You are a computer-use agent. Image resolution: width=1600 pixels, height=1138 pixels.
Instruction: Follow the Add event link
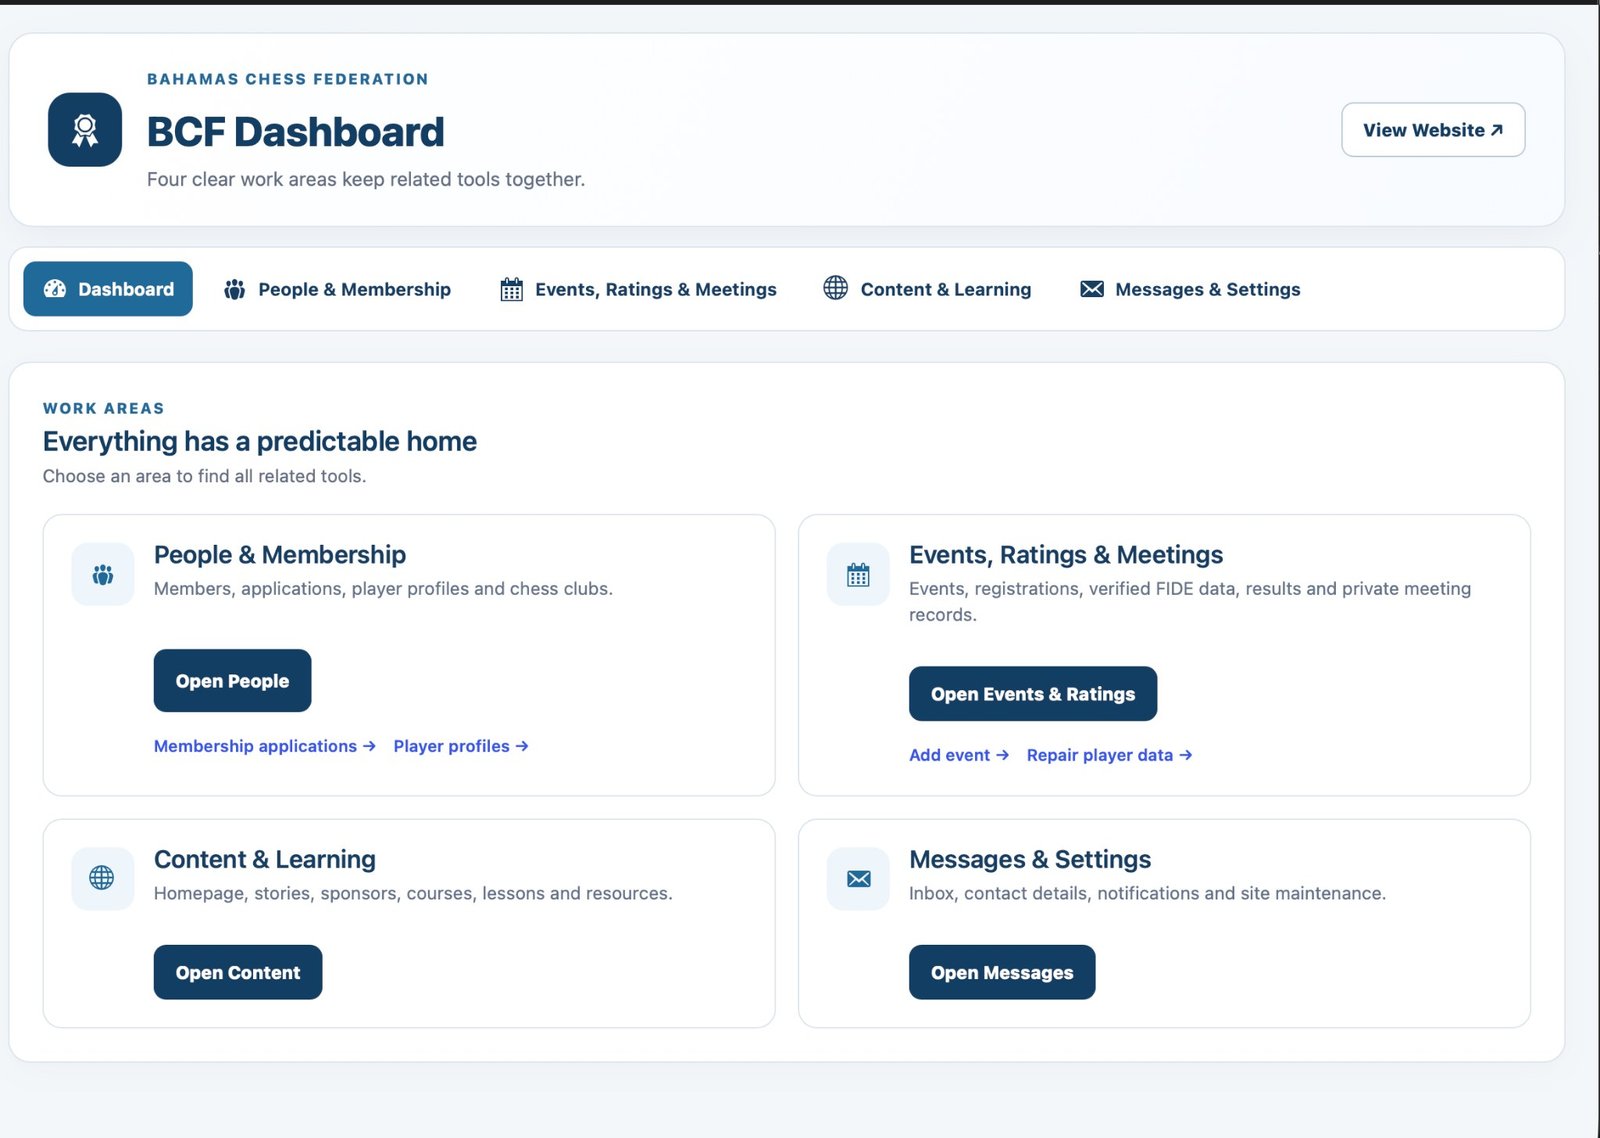(x=959, y=755)
